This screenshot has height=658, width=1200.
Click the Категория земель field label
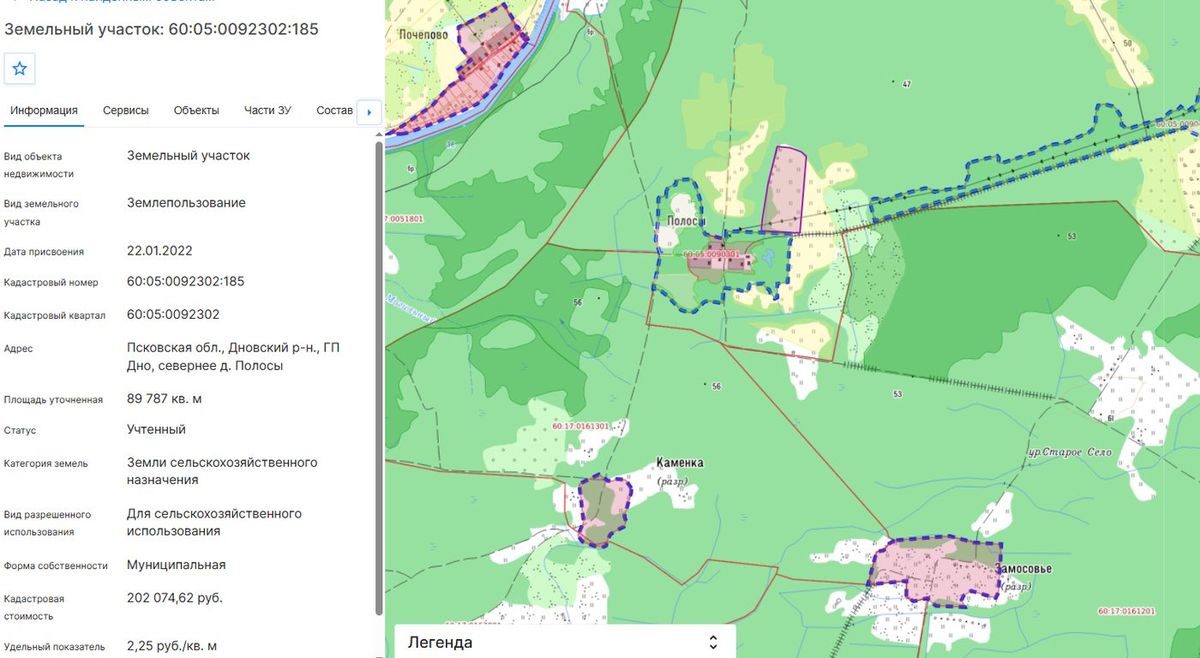tap(46, 464)
